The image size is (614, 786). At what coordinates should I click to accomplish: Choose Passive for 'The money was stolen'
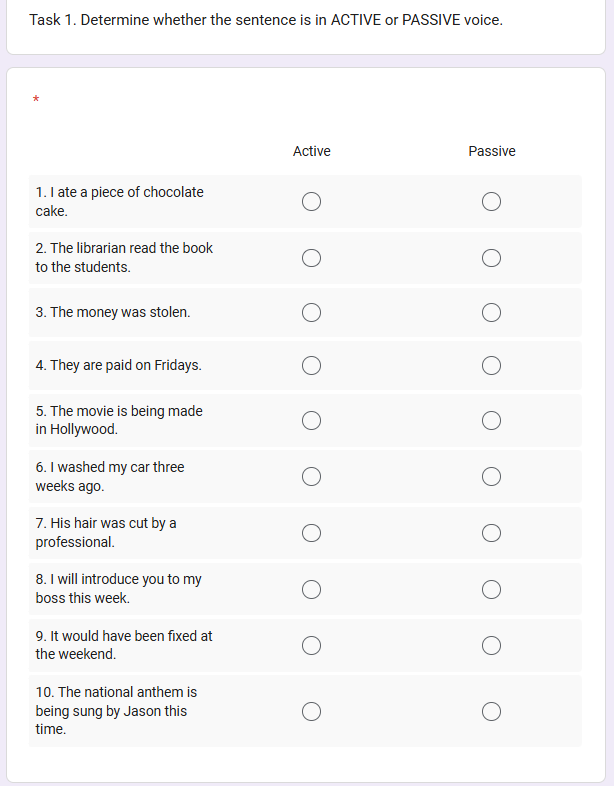[491, 313]
